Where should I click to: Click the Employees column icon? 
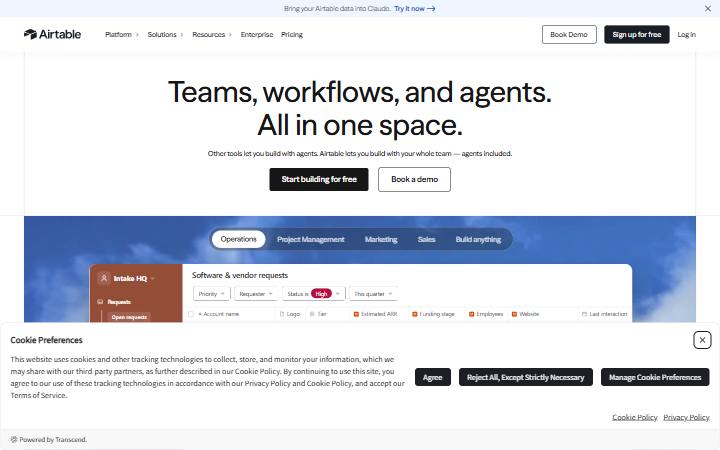click(x=471, y=314)
